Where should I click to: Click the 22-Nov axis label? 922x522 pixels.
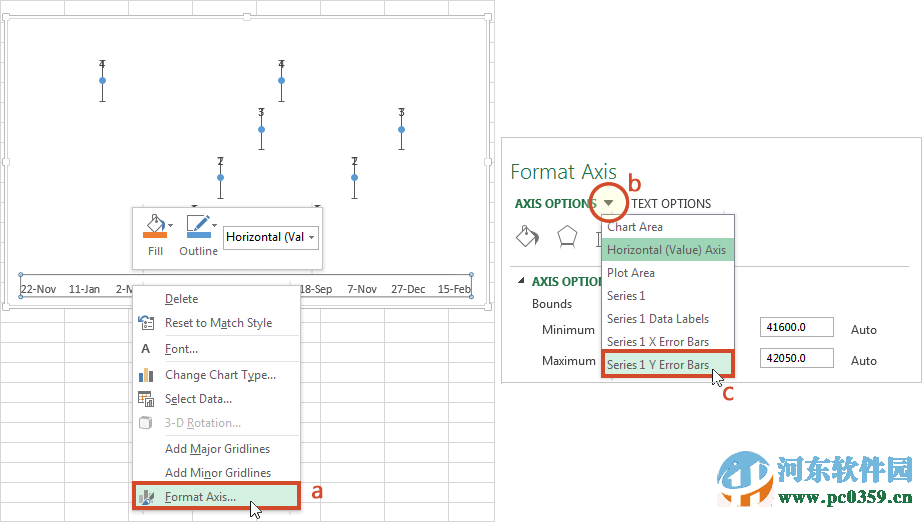click(38, 289)
